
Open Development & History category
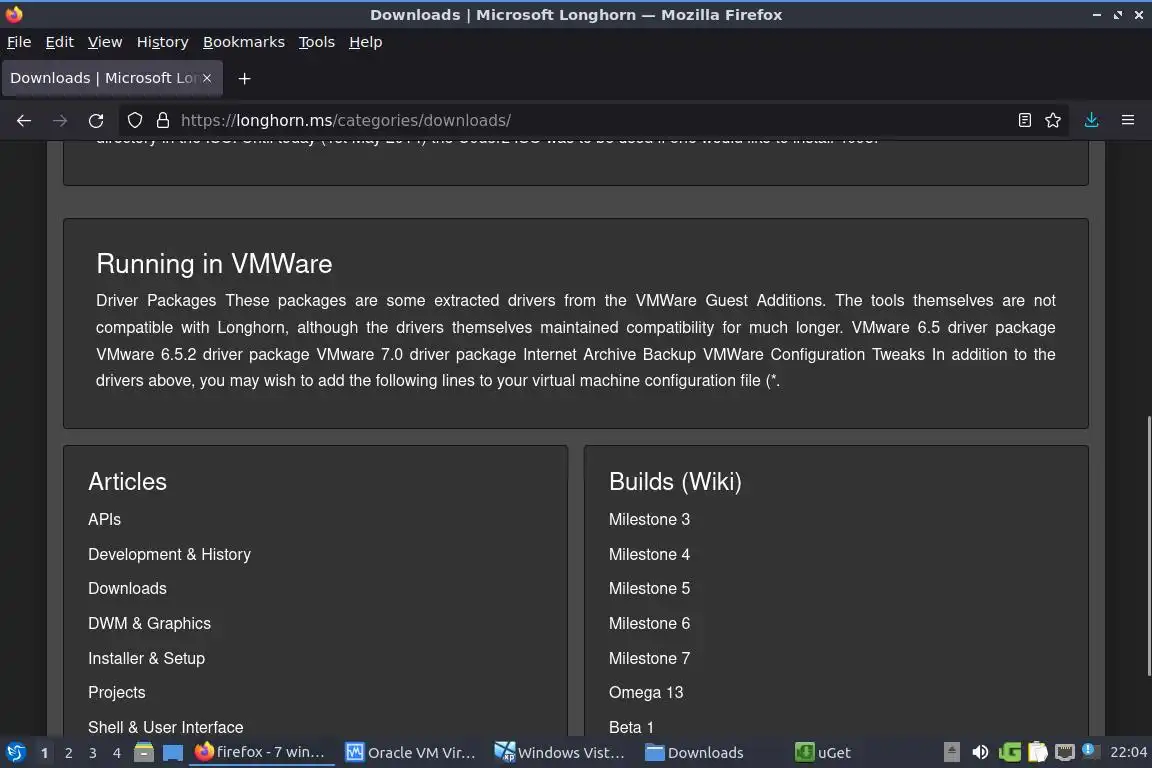pyautogui.click(x=169, y=555)
